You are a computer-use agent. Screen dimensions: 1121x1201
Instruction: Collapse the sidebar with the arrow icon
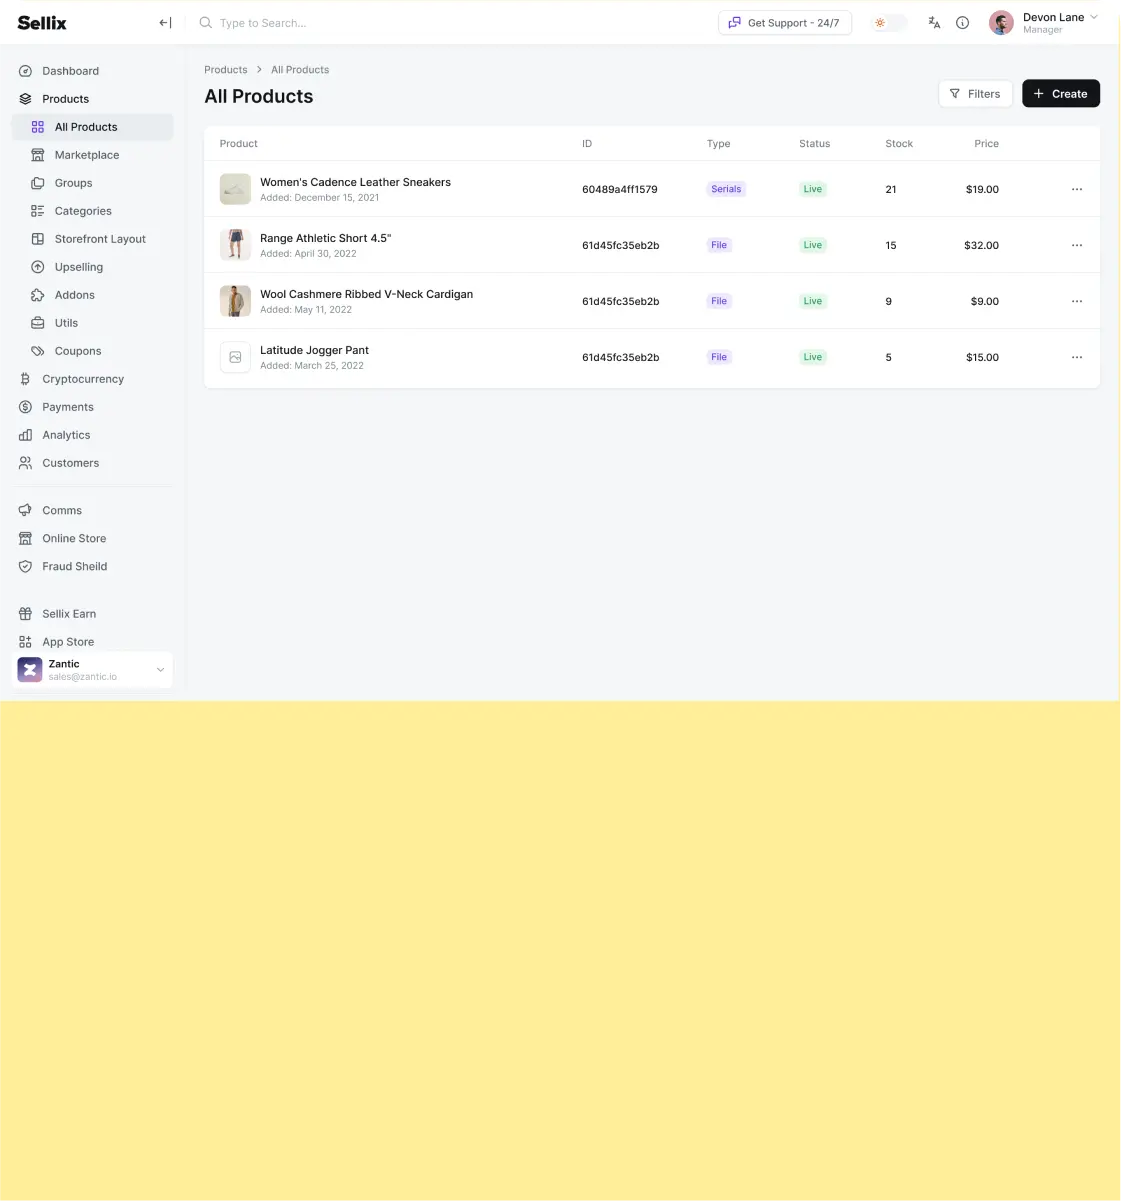[165, 23]
